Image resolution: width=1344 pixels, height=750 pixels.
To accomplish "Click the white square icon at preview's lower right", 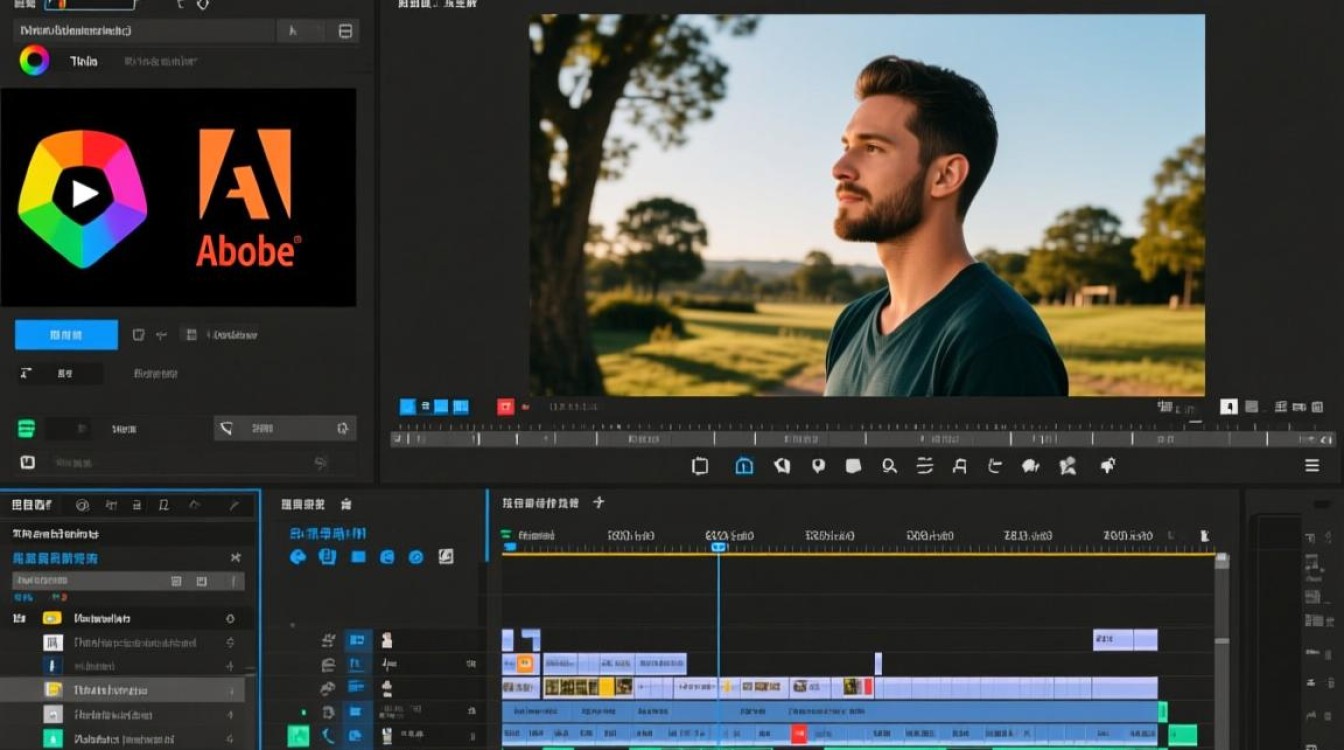I will pos(1229,407).
